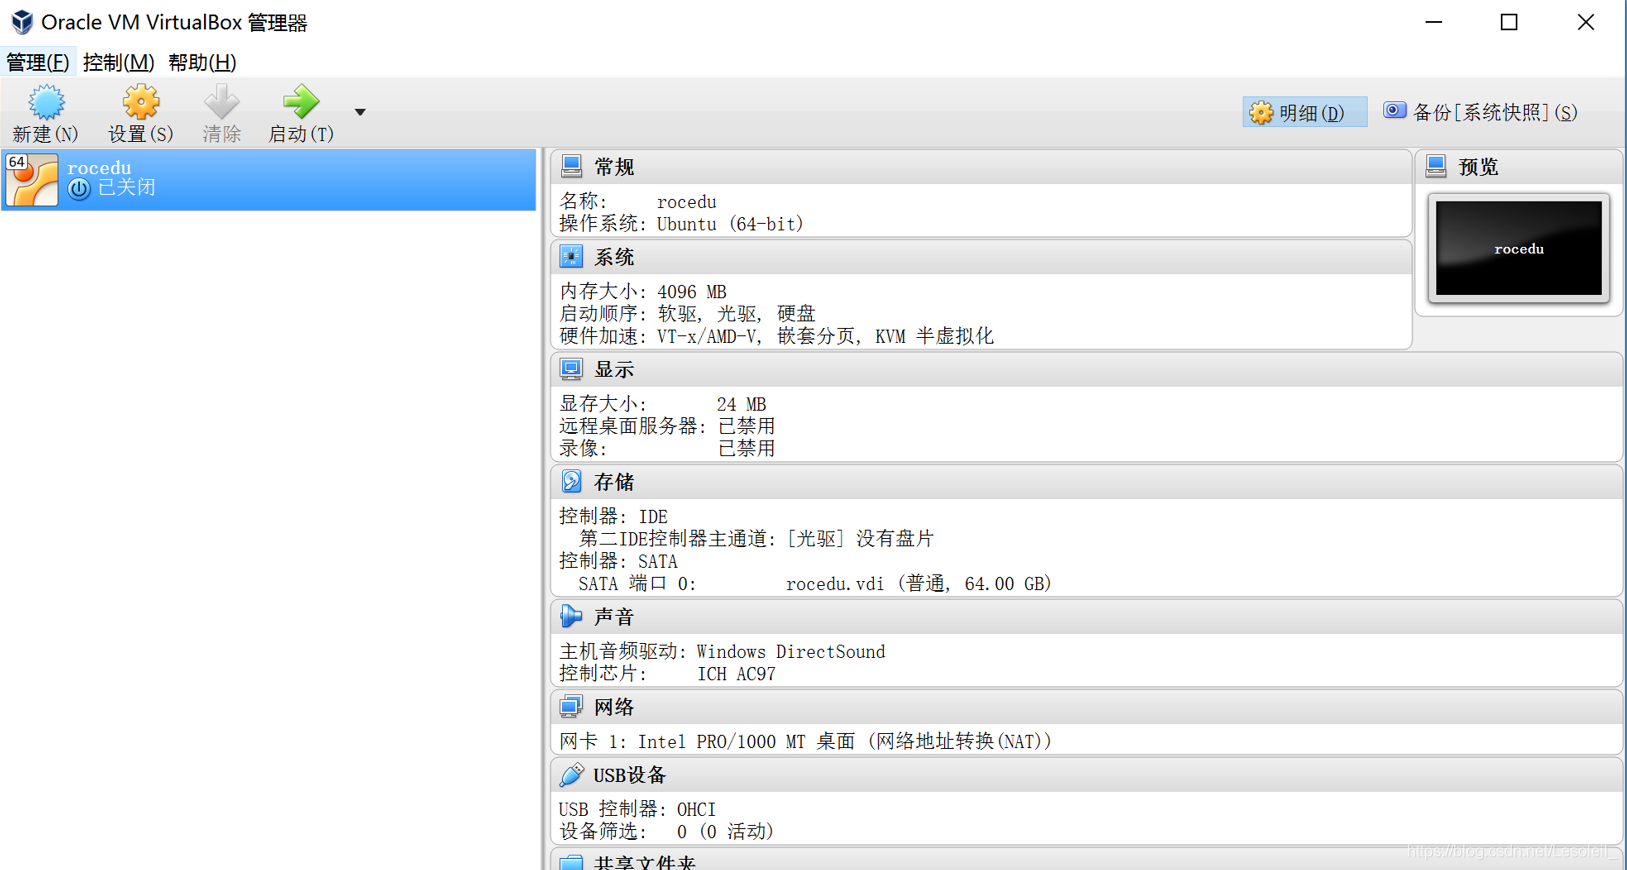1627x870 pixels.
Task: Click the powered-off status icon next to 已关闭
Action: point(79,188)
